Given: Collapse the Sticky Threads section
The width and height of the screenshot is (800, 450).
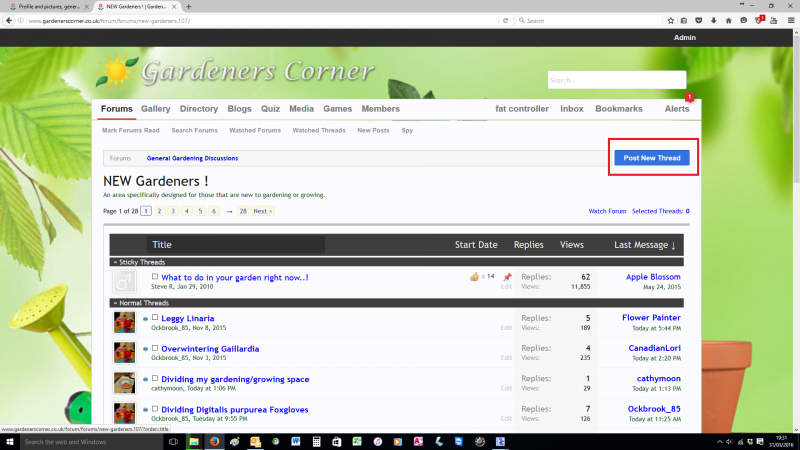Looking at the screenshot, I should point(114,262).
